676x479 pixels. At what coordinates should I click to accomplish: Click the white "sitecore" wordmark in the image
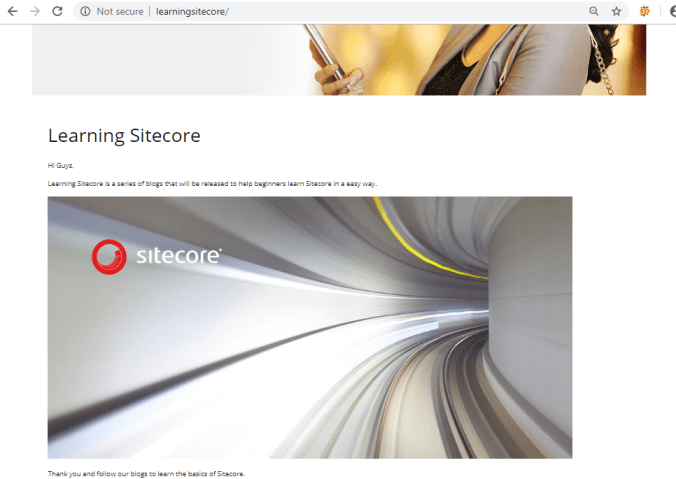pos(179,256)
